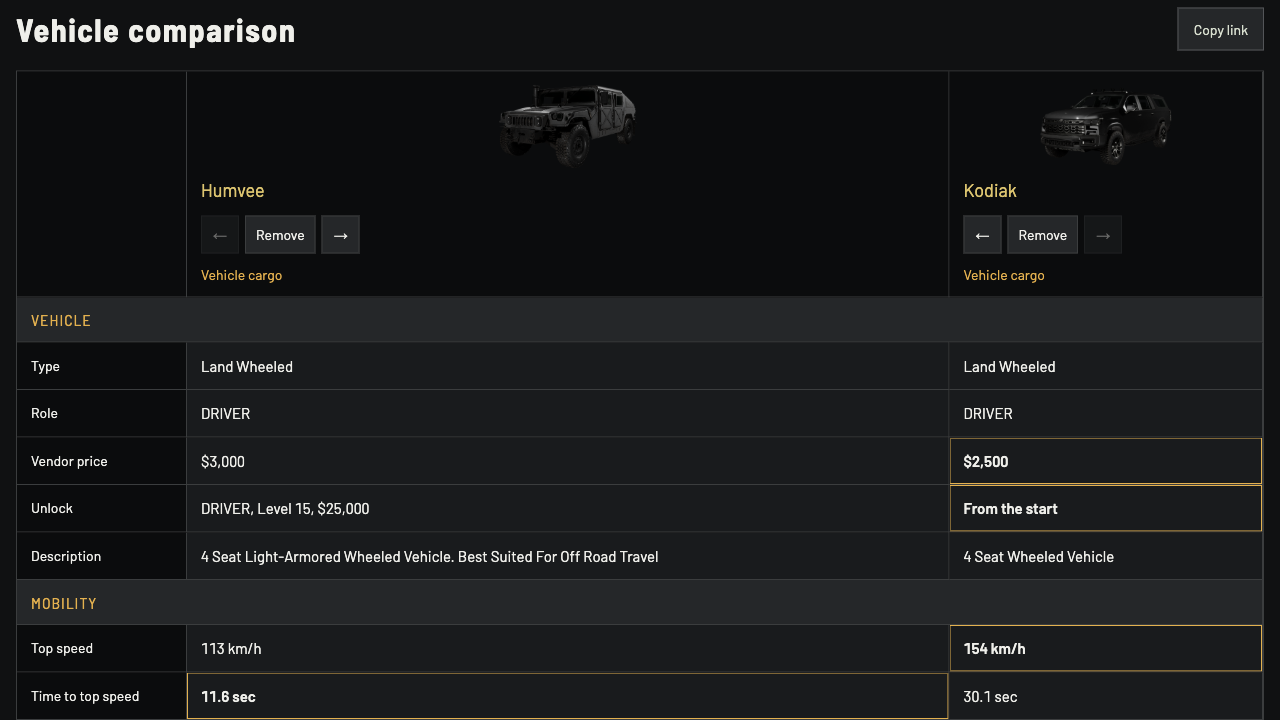Image resolution: width=1280 pixels, height=720 pixels.
Task: Click the Type row label
Action: pos(45,367)
